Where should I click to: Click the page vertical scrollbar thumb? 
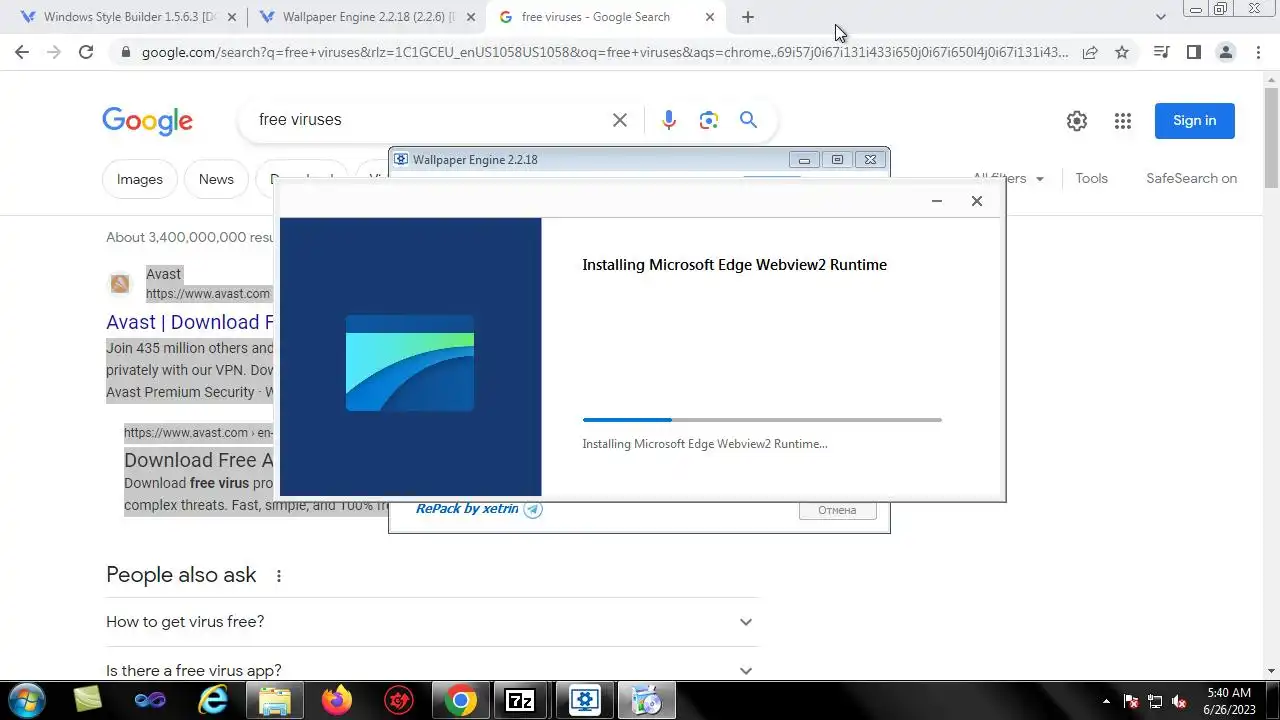1272,137
